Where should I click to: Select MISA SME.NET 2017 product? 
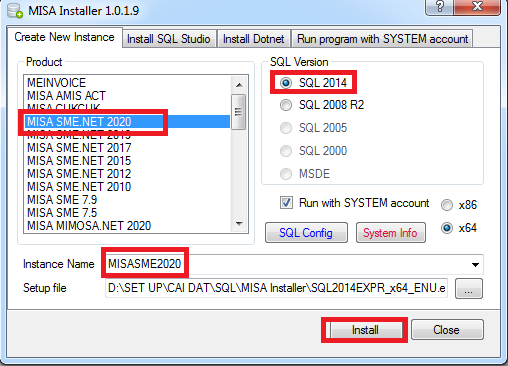[127, 148]
